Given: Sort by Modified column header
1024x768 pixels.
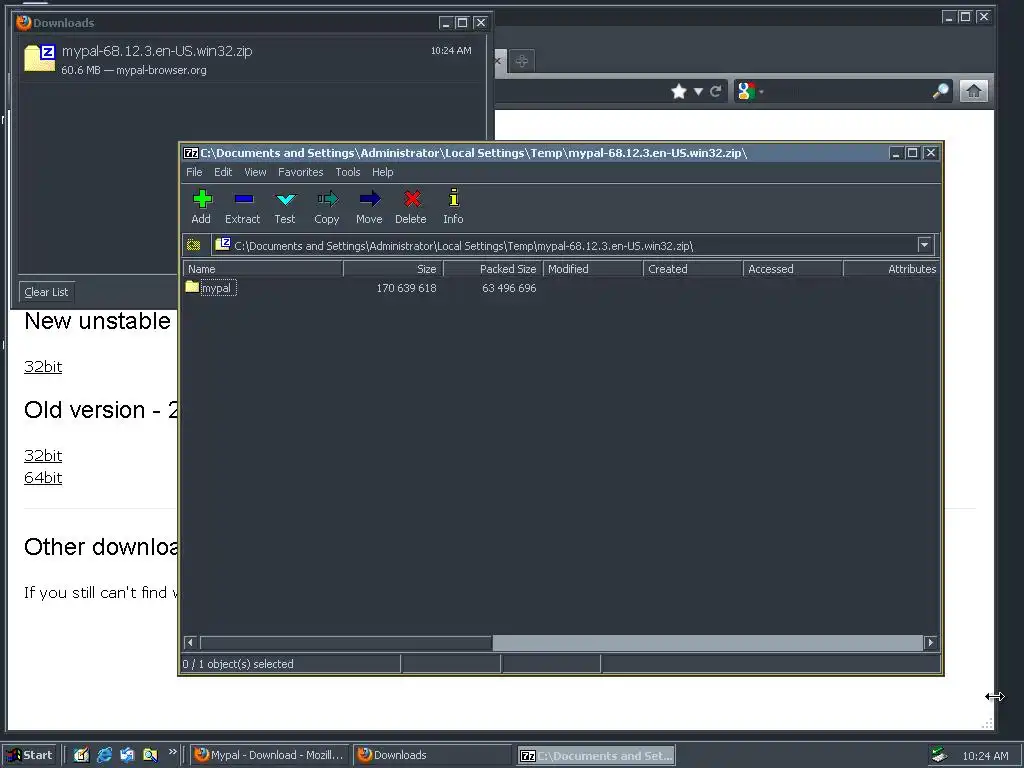Looking at the screenshot, I should click(x=592, y=269).
